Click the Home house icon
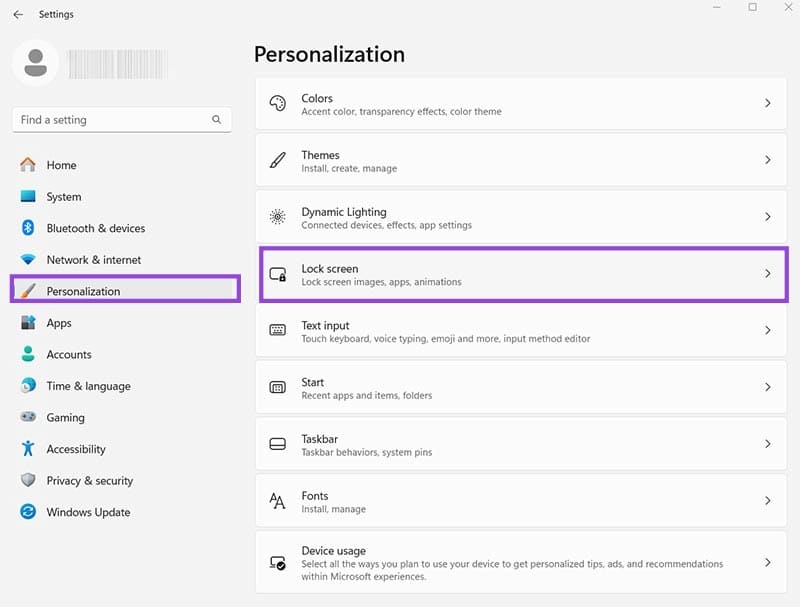The width and height of the screenshot is (800, 607). (x=28, y=165)
